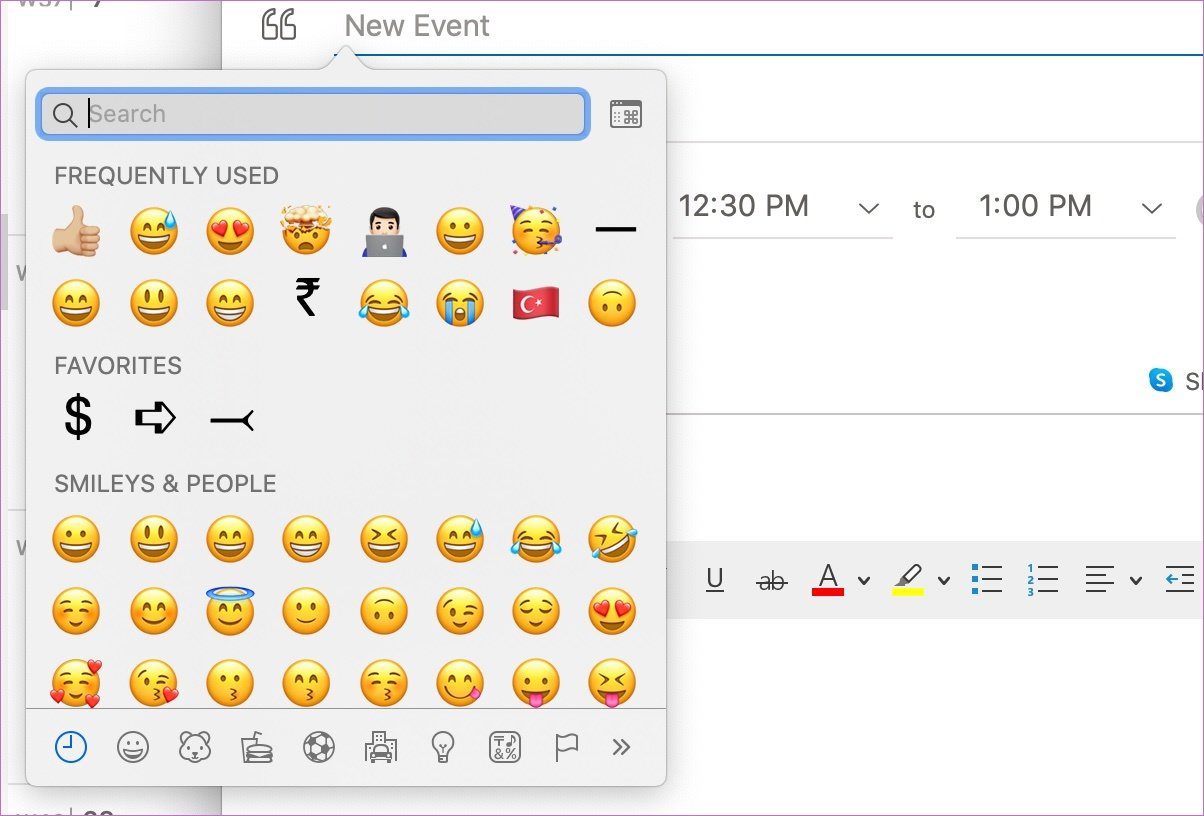Screen dimensions: 1204x816
Task: Open the Smileys & People emoji category
Action: 133,746
